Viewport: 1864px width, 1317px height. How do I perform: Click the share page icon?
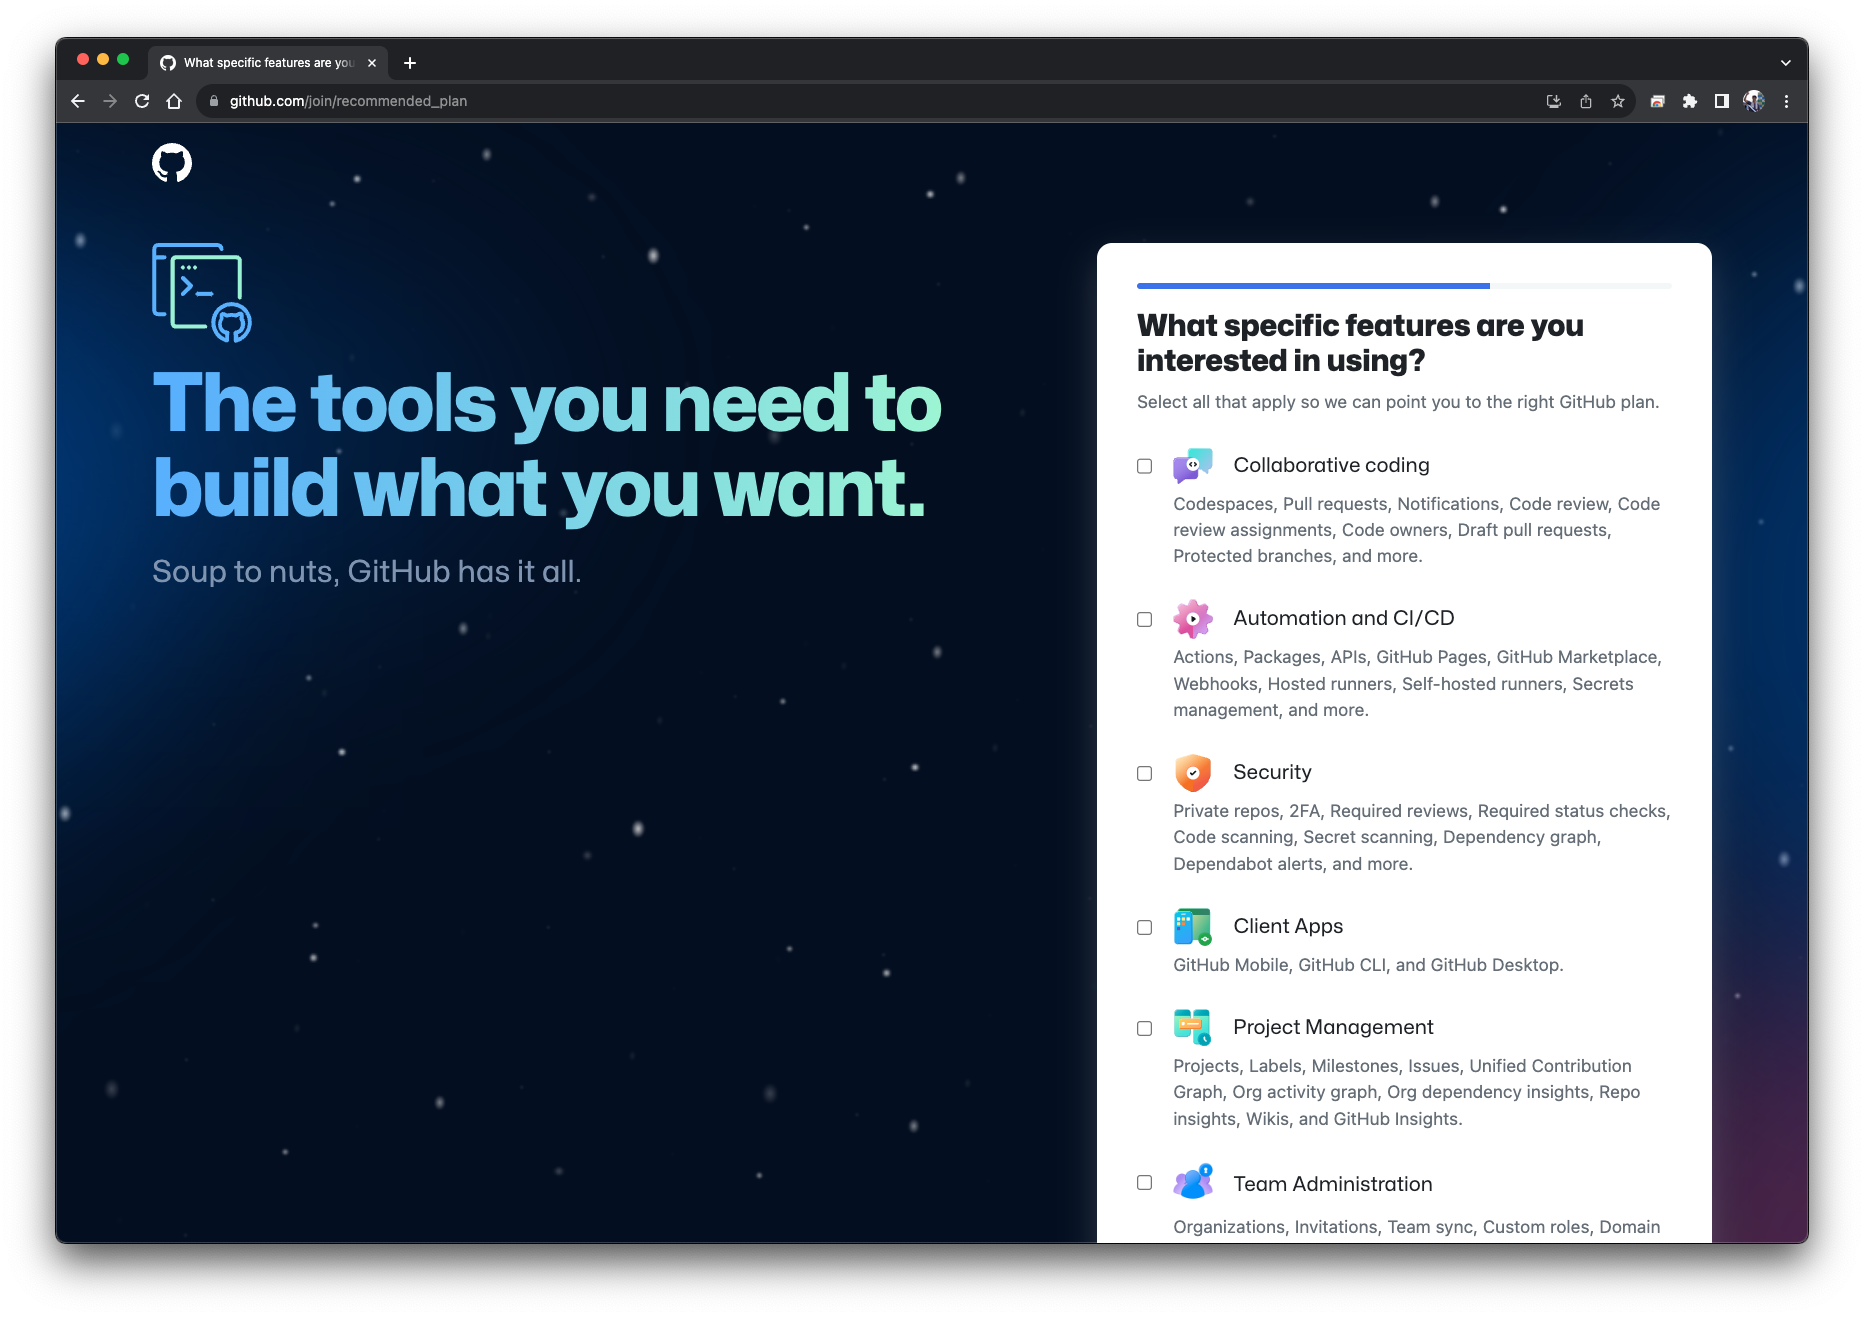[1585, 101]
